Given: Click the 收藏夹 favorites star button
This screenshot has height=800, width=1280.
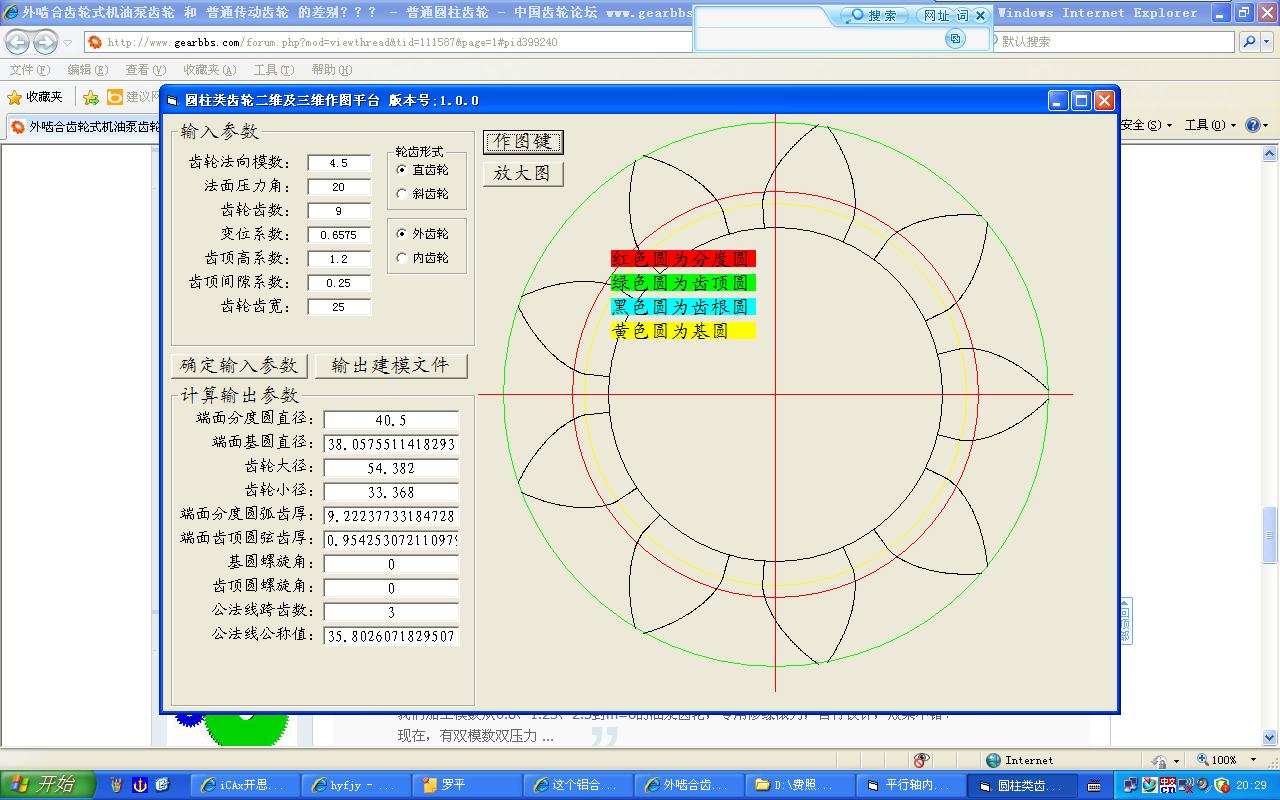Looking at the screenshot, I should tap(35, 97).
